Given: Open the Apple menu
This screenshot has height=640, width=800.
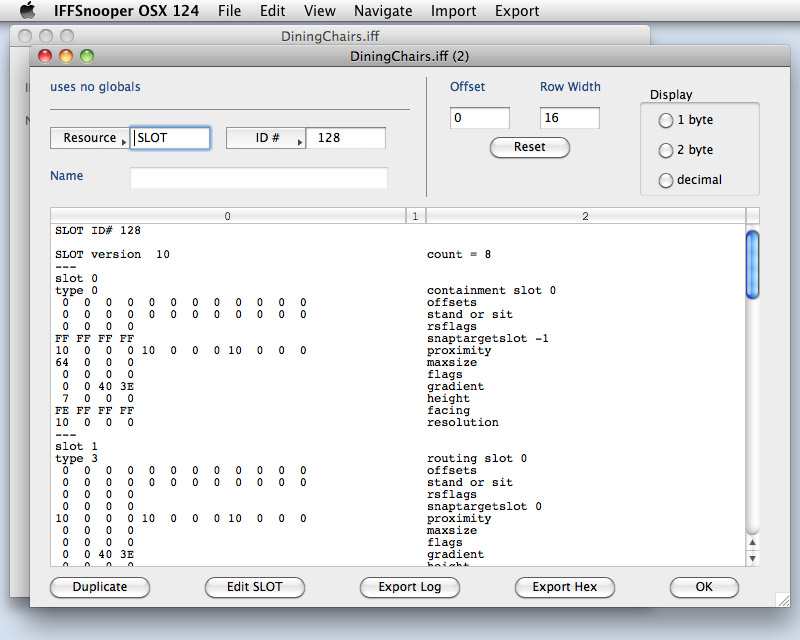Looking at the screenshot, I should (x=27, y=12).
